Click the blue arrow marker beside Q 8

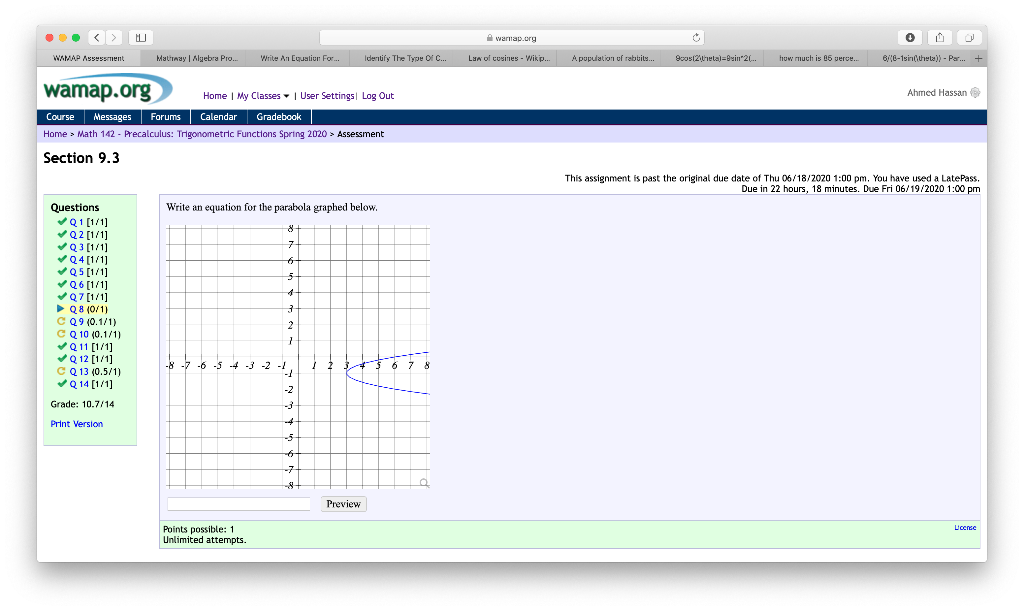[x=61, y=308]
